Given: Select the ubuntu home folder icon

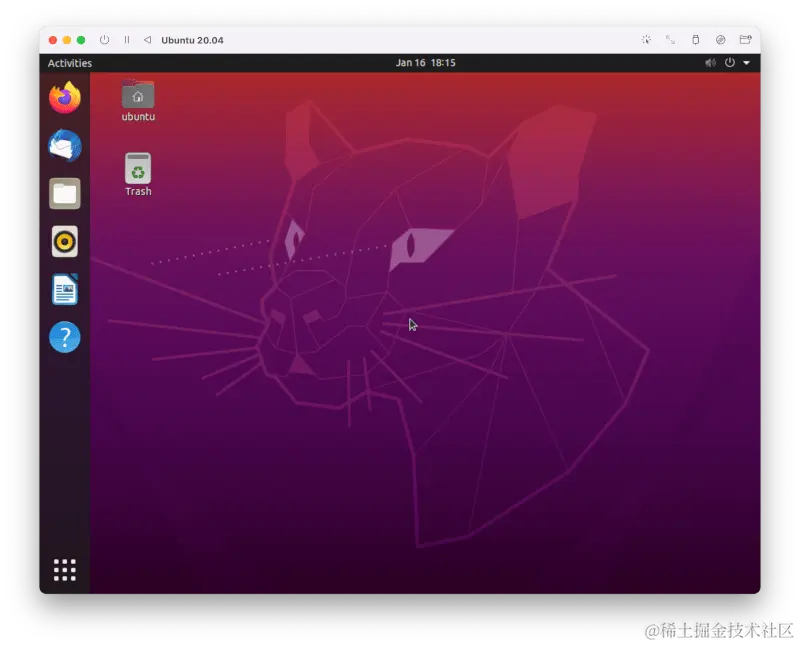Looking at the screenshot, I should point(138,101).
